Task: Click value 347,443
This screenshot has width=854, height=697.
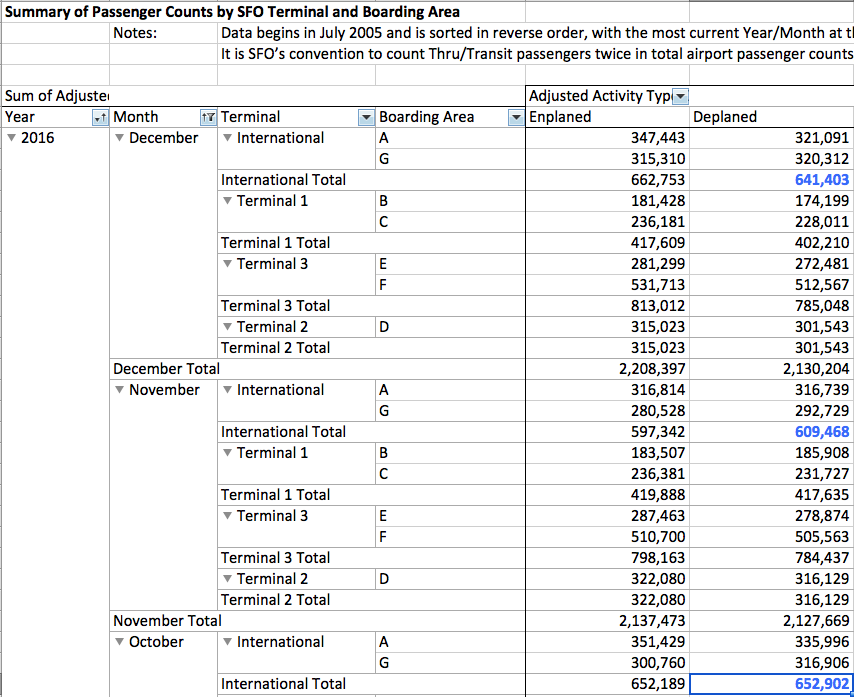Action: pyautogui.click(x=657, y=138)
